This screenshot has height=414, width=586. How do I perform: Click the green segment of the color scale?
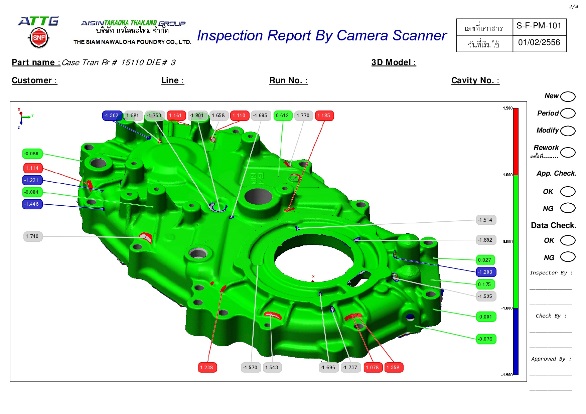click(516, 241)
